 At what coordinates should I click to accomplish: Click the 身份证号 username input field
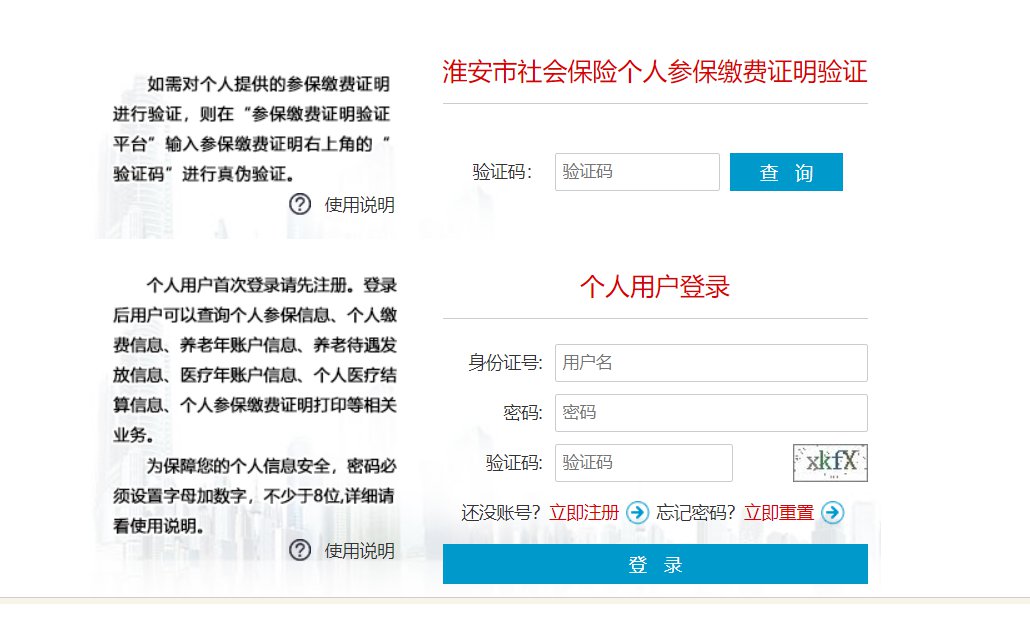coord(711,362)
